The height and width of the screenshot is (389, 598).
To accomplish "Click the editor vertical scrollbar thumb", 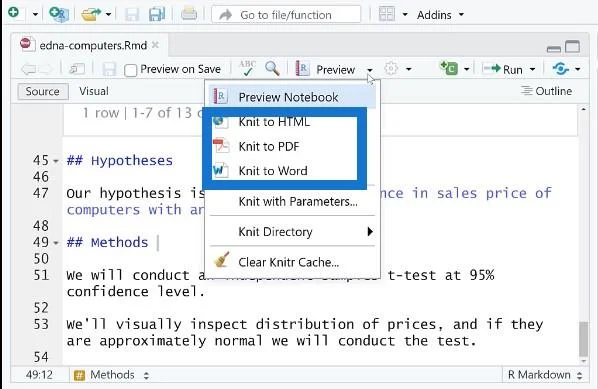I will pyautogui.click(x=583, y=339).
